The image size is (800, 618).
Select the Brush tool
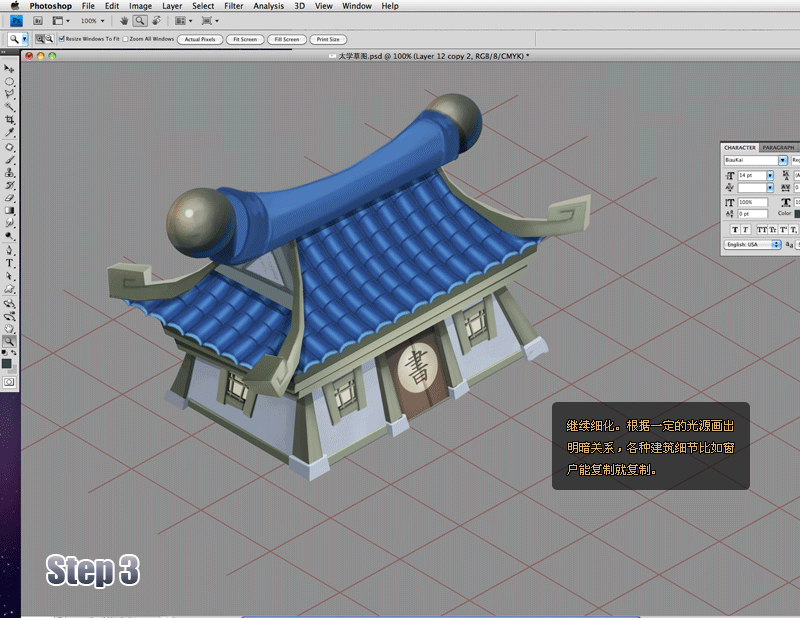(9, 160)
